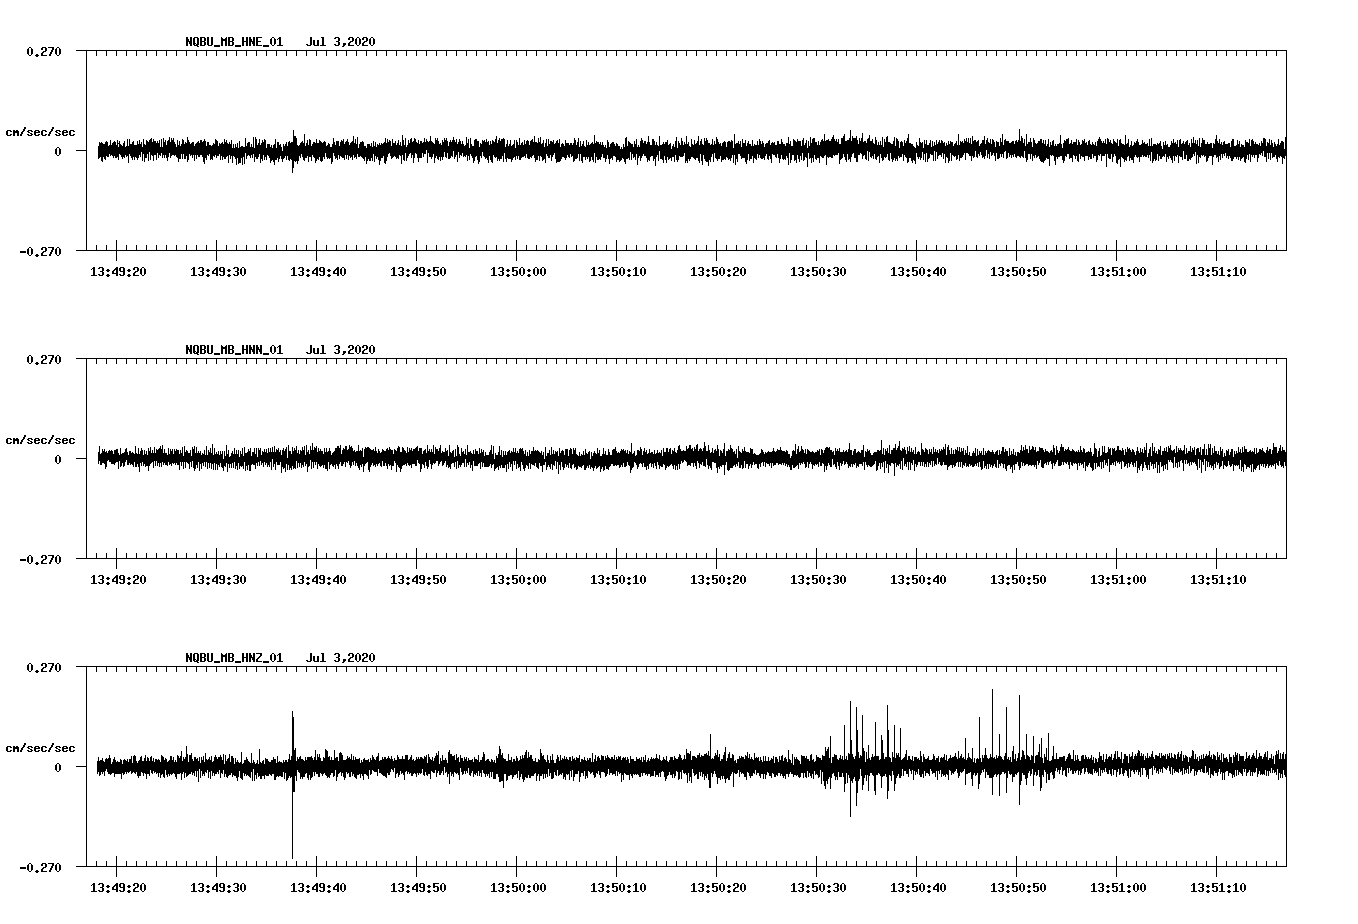Image resolution: width=1358 pixels, height=924 pixels.
Task: Click 13:50:40 on the HNE time axis
Action: pos(918,272)
